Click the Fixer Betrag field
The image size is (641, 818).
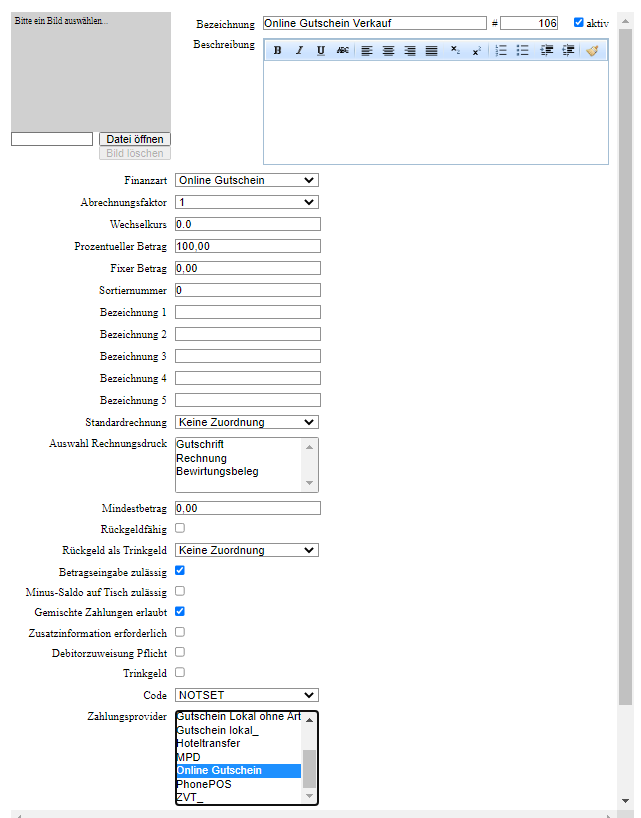pyautogui.click(x=248, y=268)
